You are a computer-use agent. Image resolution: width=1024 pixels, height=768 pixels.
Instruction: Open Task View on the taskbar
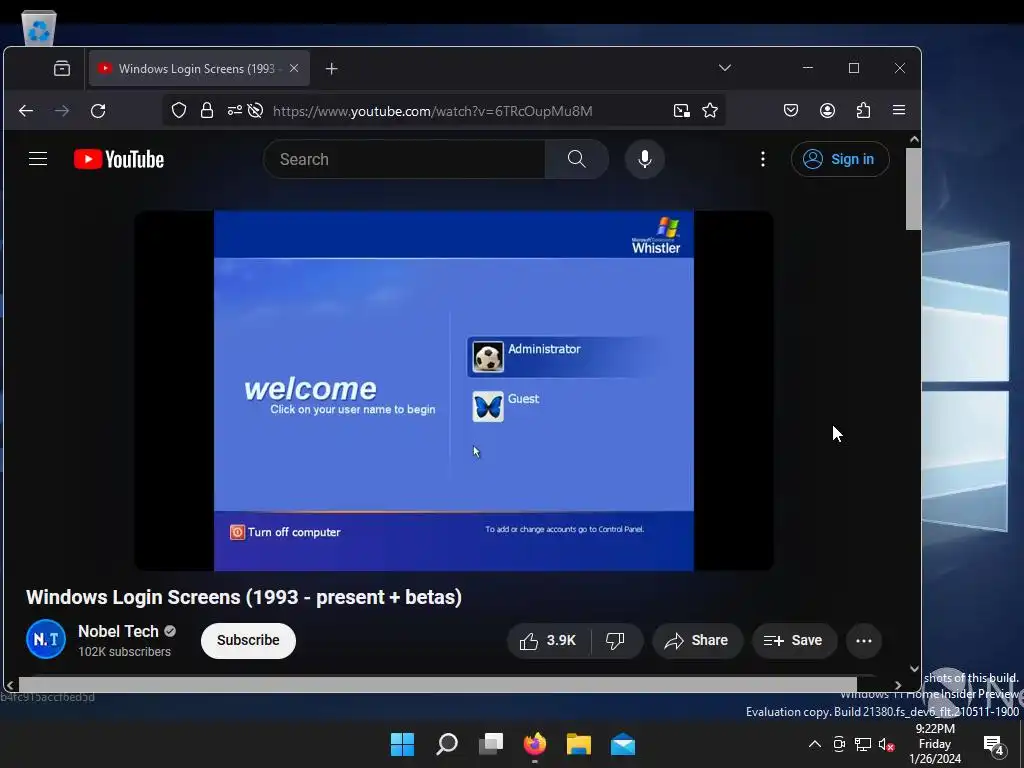[x=491, y=744]
